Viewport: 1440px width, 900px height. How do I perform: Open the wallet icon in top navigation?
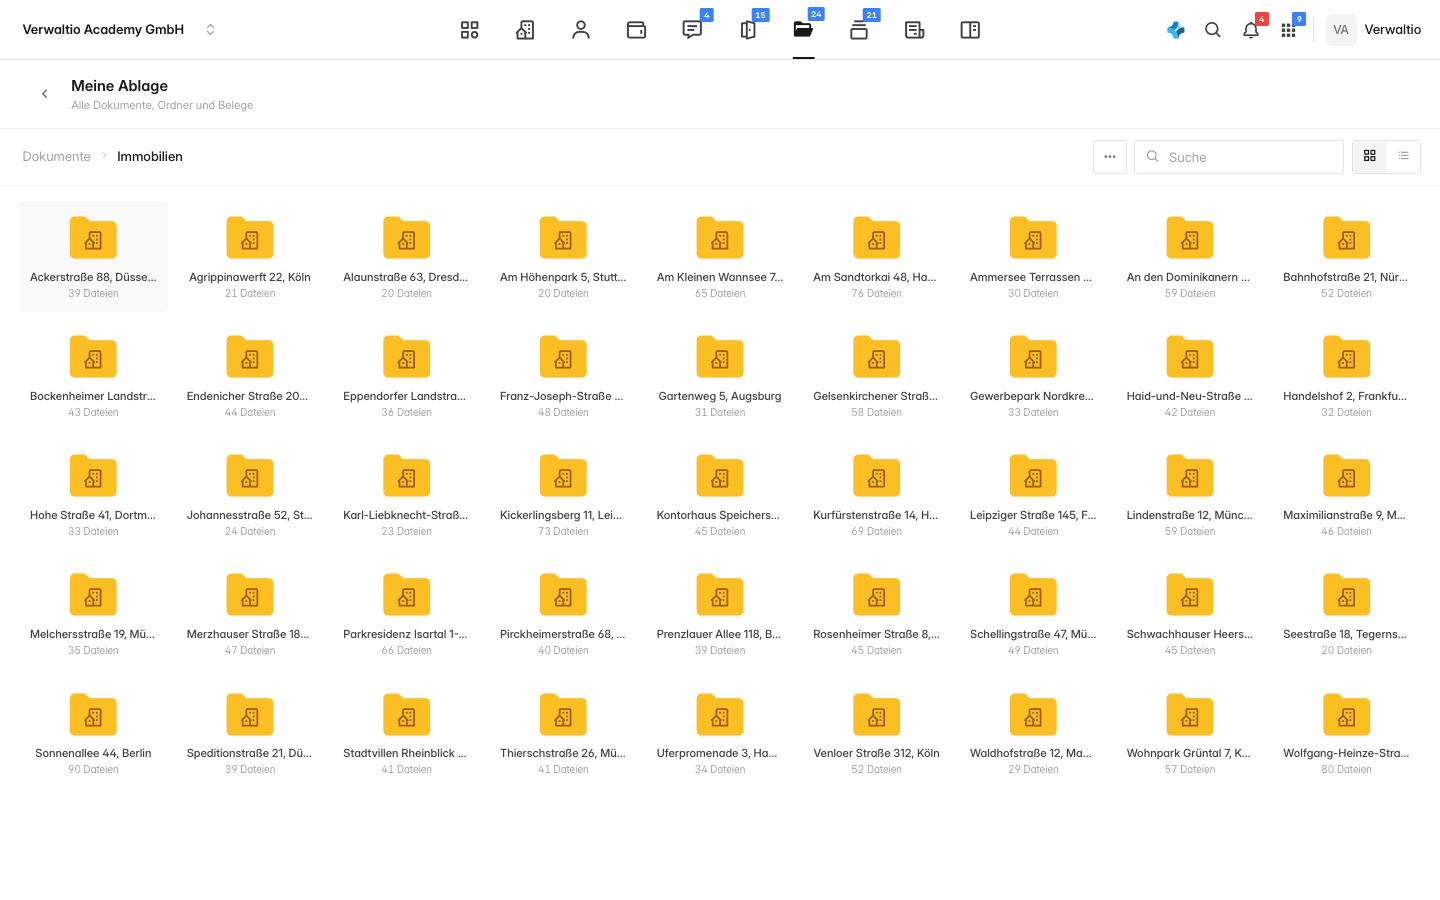[x=636, y=30]
